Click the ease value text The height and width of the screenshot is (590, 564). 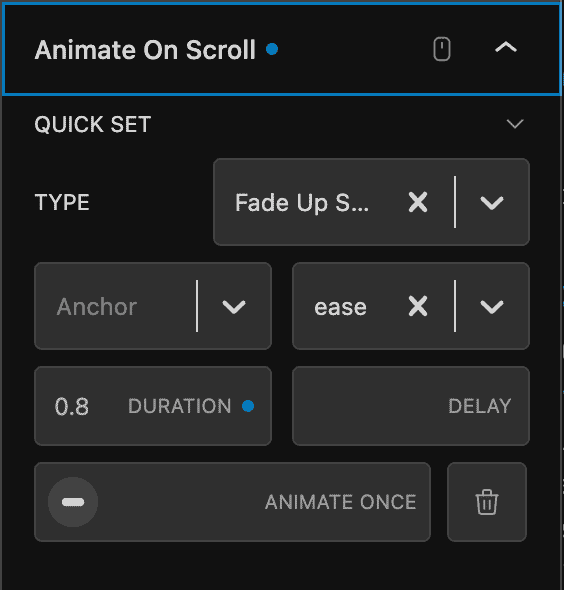(x=340, y=307)
